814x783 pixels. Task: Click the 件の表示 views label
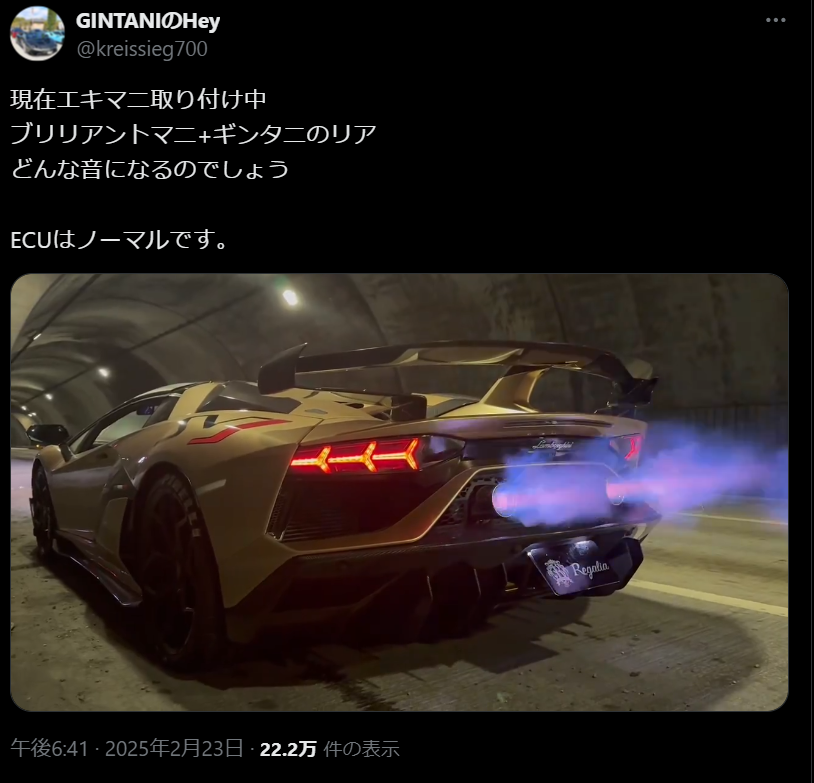pos(361,749)
